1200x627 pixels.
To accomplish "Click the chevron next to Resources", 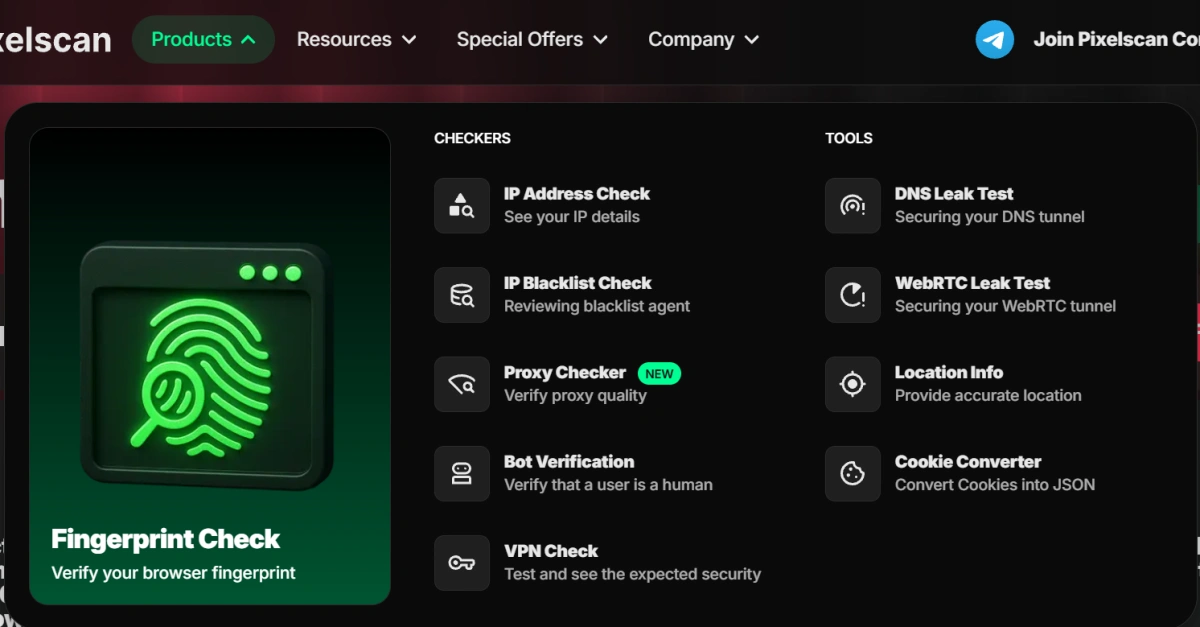I will (408, 40).
